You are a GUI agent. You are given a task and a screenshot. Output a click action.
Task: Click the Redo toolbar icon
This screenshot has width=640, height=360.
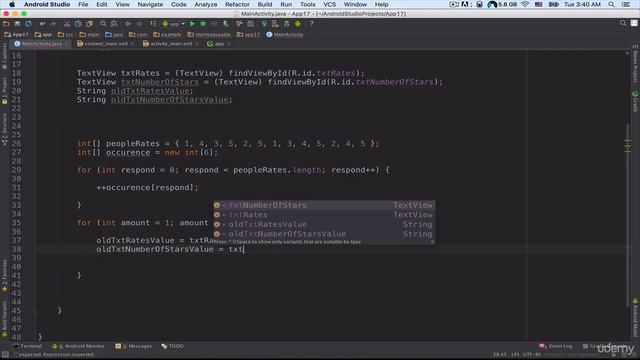(x=53, y=24)
